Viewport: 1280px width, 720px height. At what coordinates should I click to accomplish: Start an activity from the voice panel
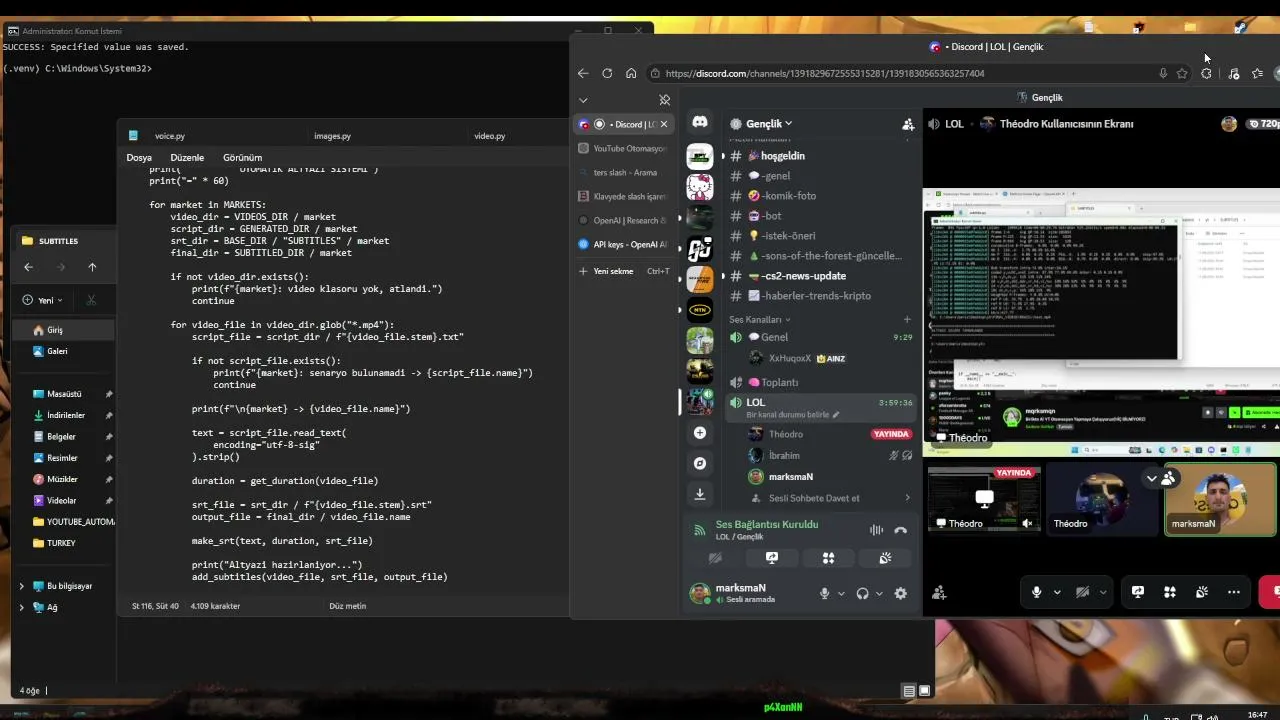(828, 558)
